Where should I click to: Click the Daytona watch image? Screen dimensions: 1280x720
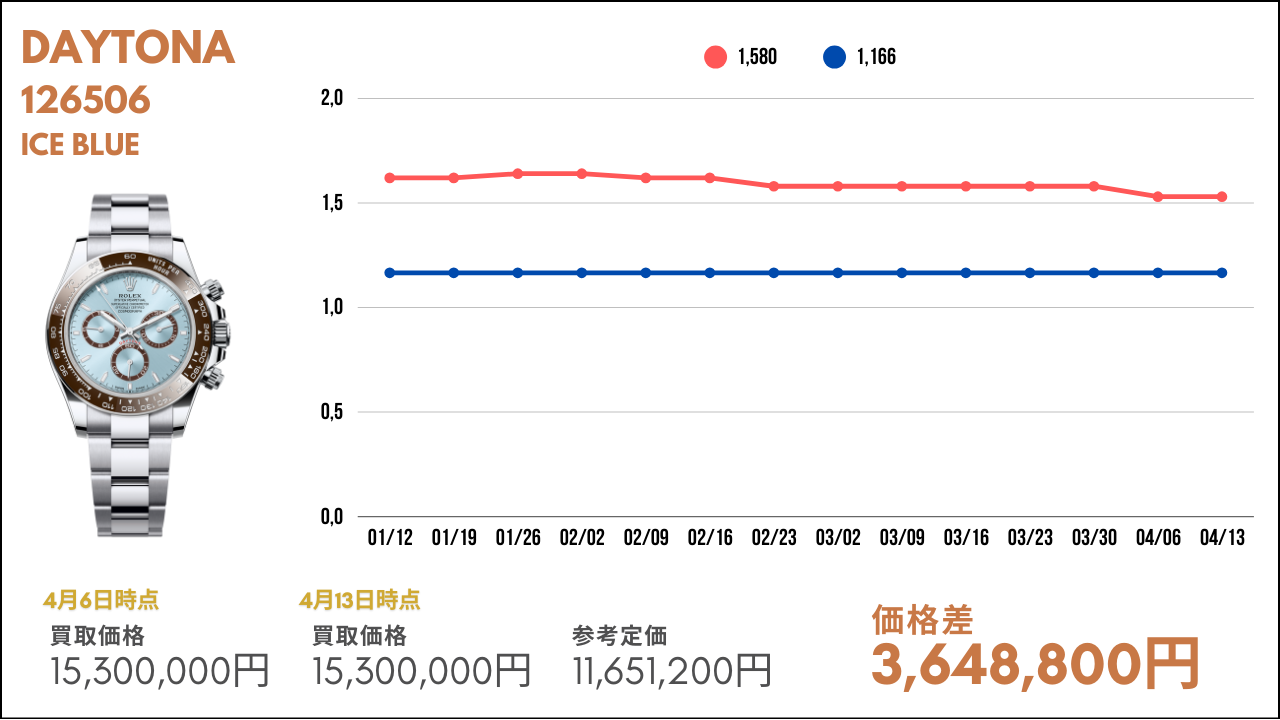point(135,365)
